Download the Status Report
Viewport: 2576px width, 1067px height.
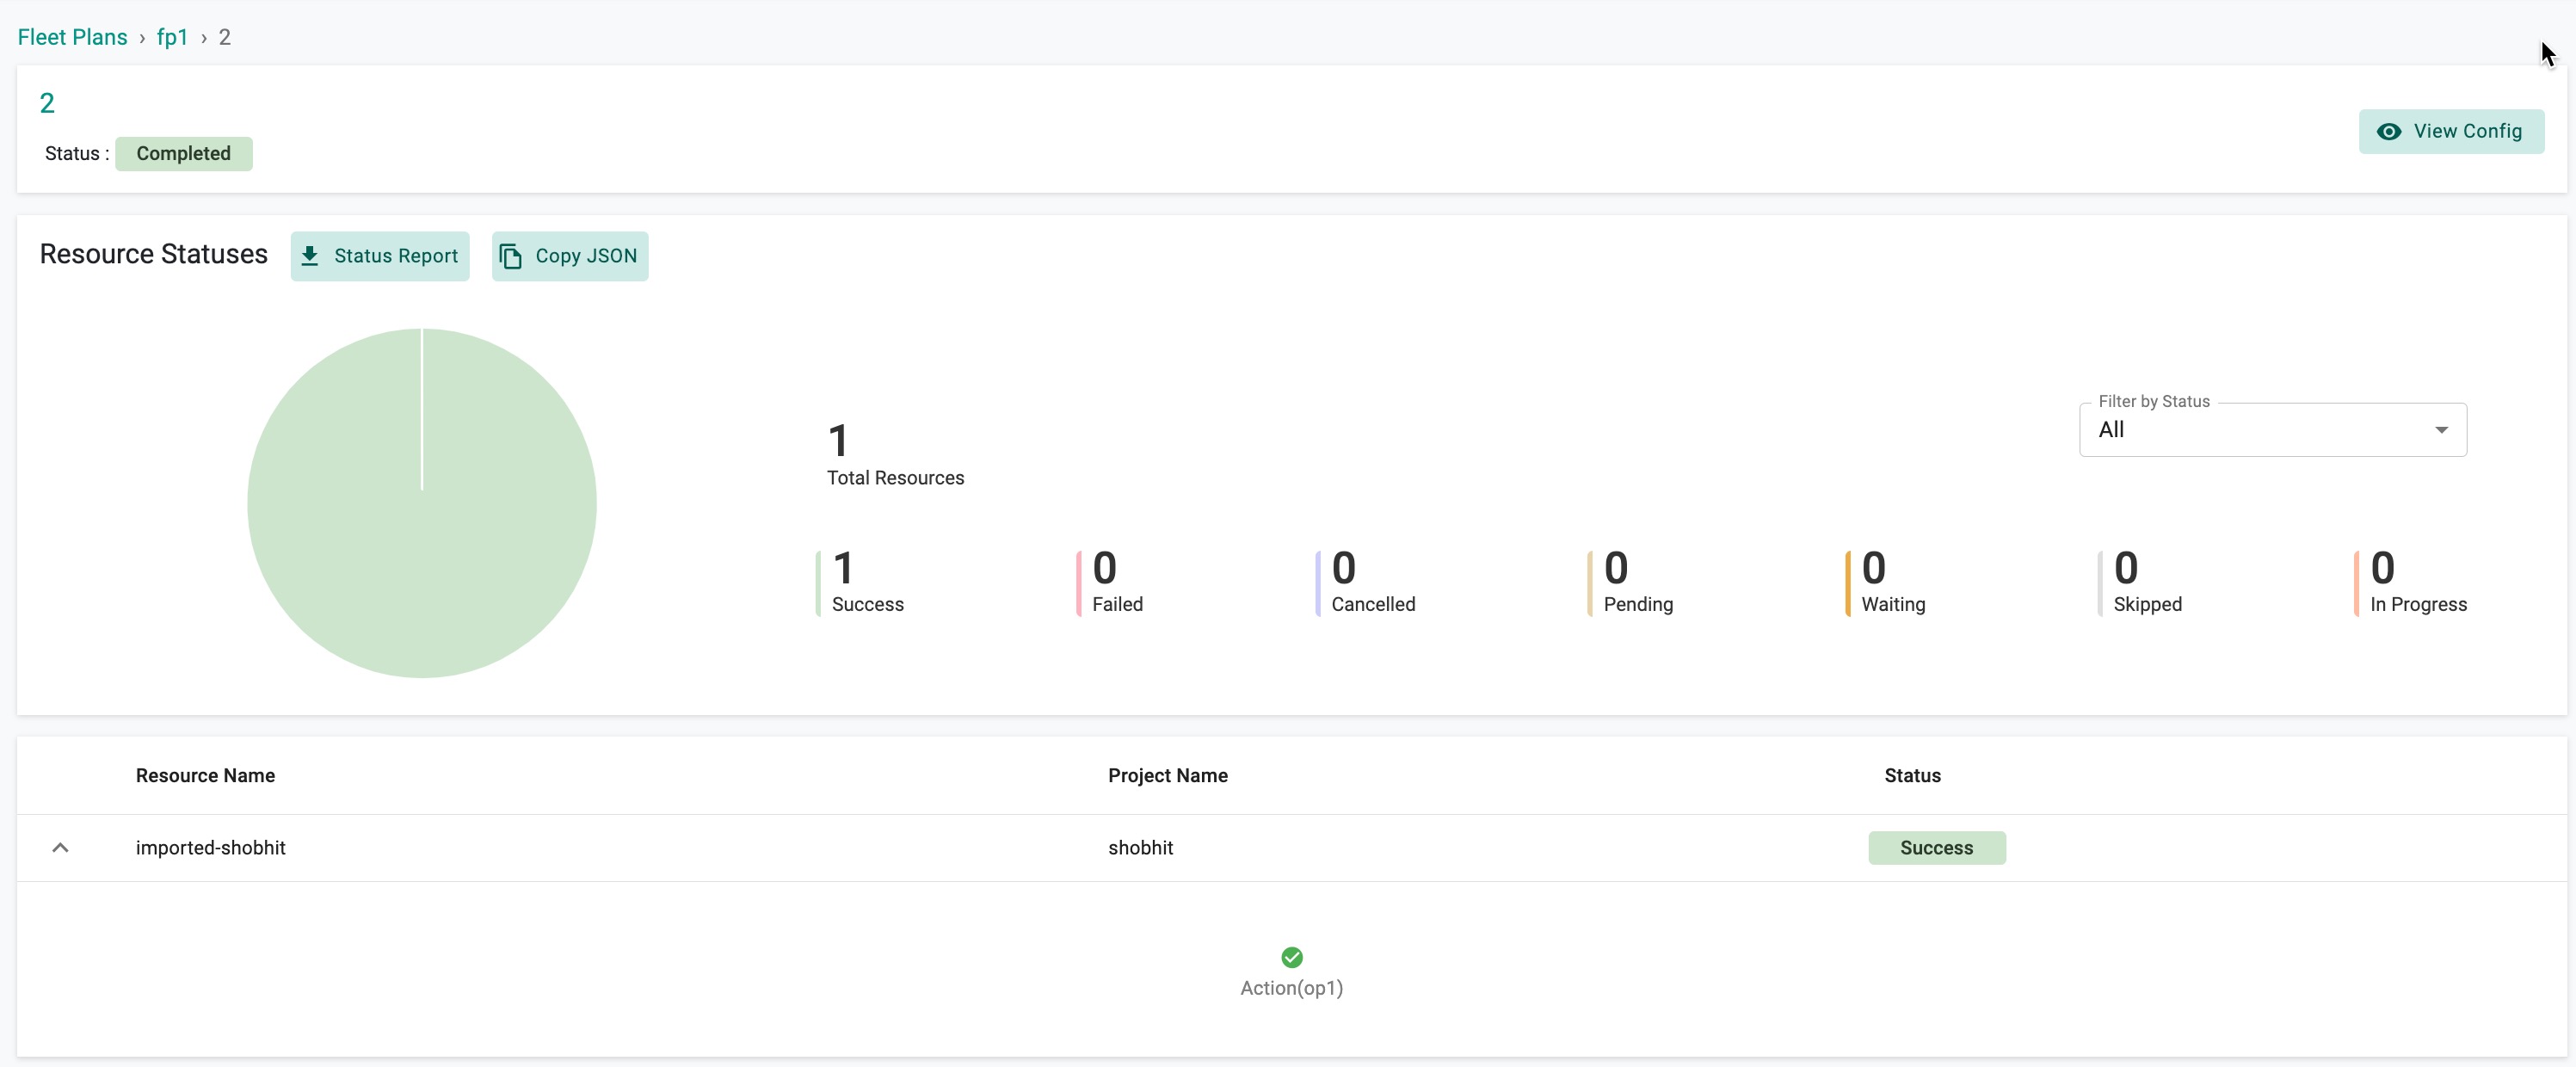(380, 256)
